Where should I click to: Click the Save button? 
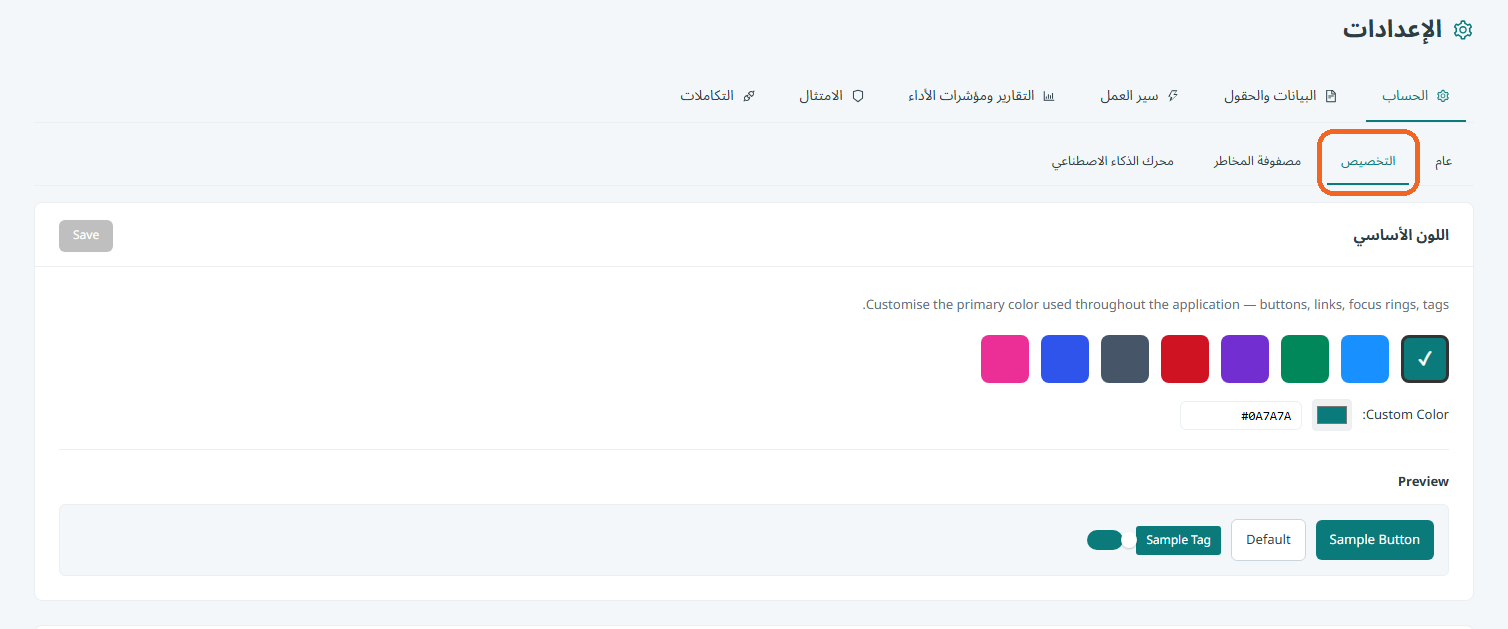[x=86, y=236]
